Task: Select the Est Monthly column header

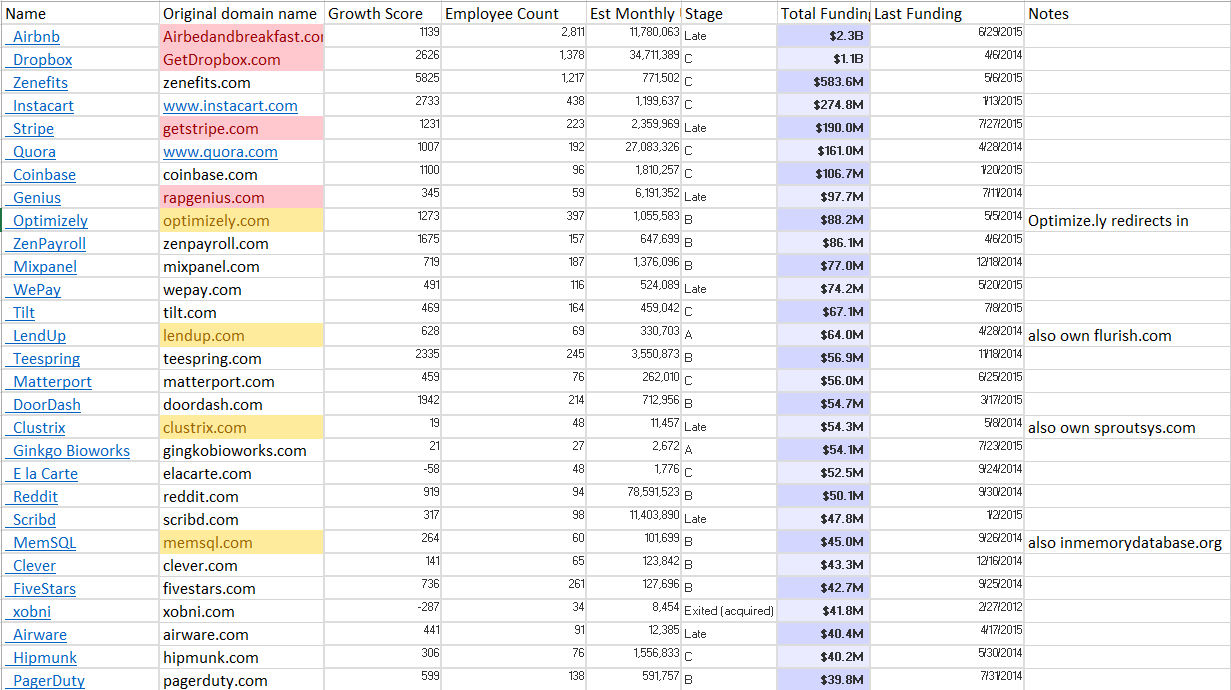Action: tap(634, 13)
